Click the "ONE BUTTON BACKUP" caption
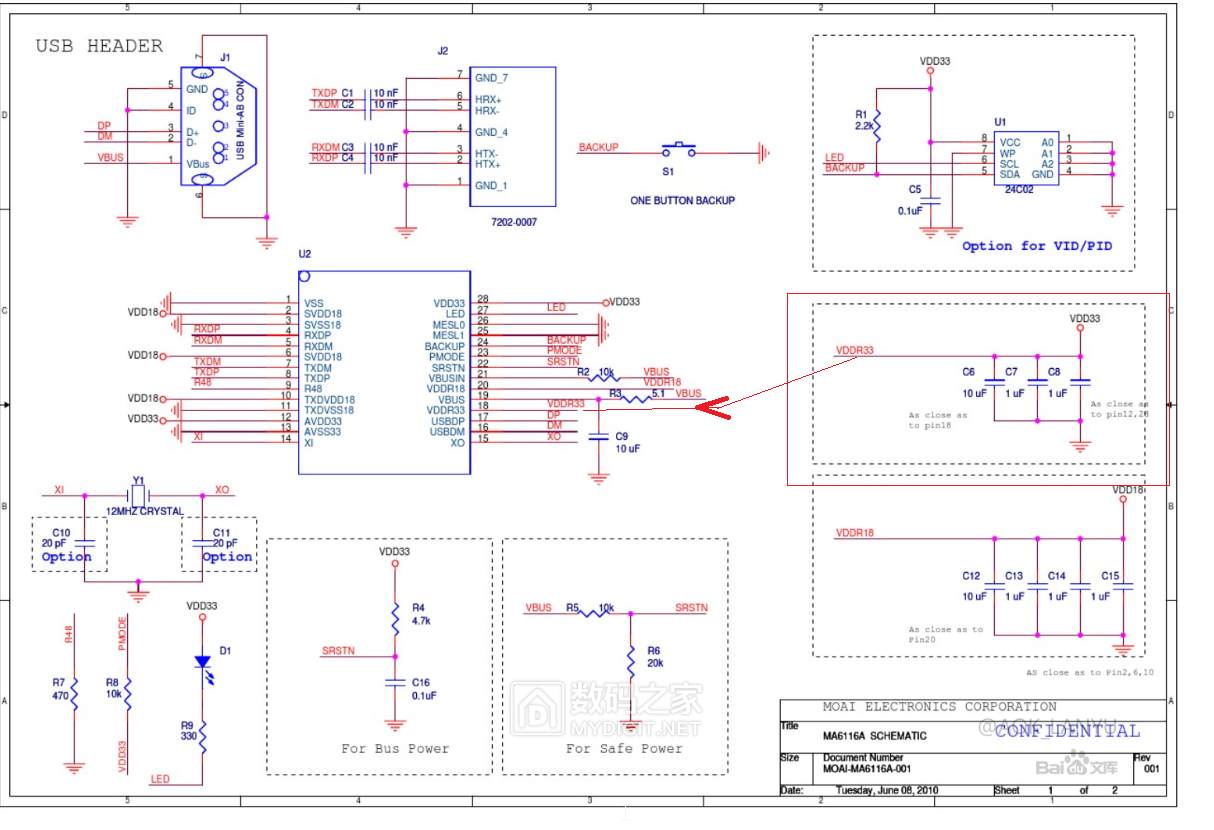The image size is (1214, 830). tap(682, 201)
